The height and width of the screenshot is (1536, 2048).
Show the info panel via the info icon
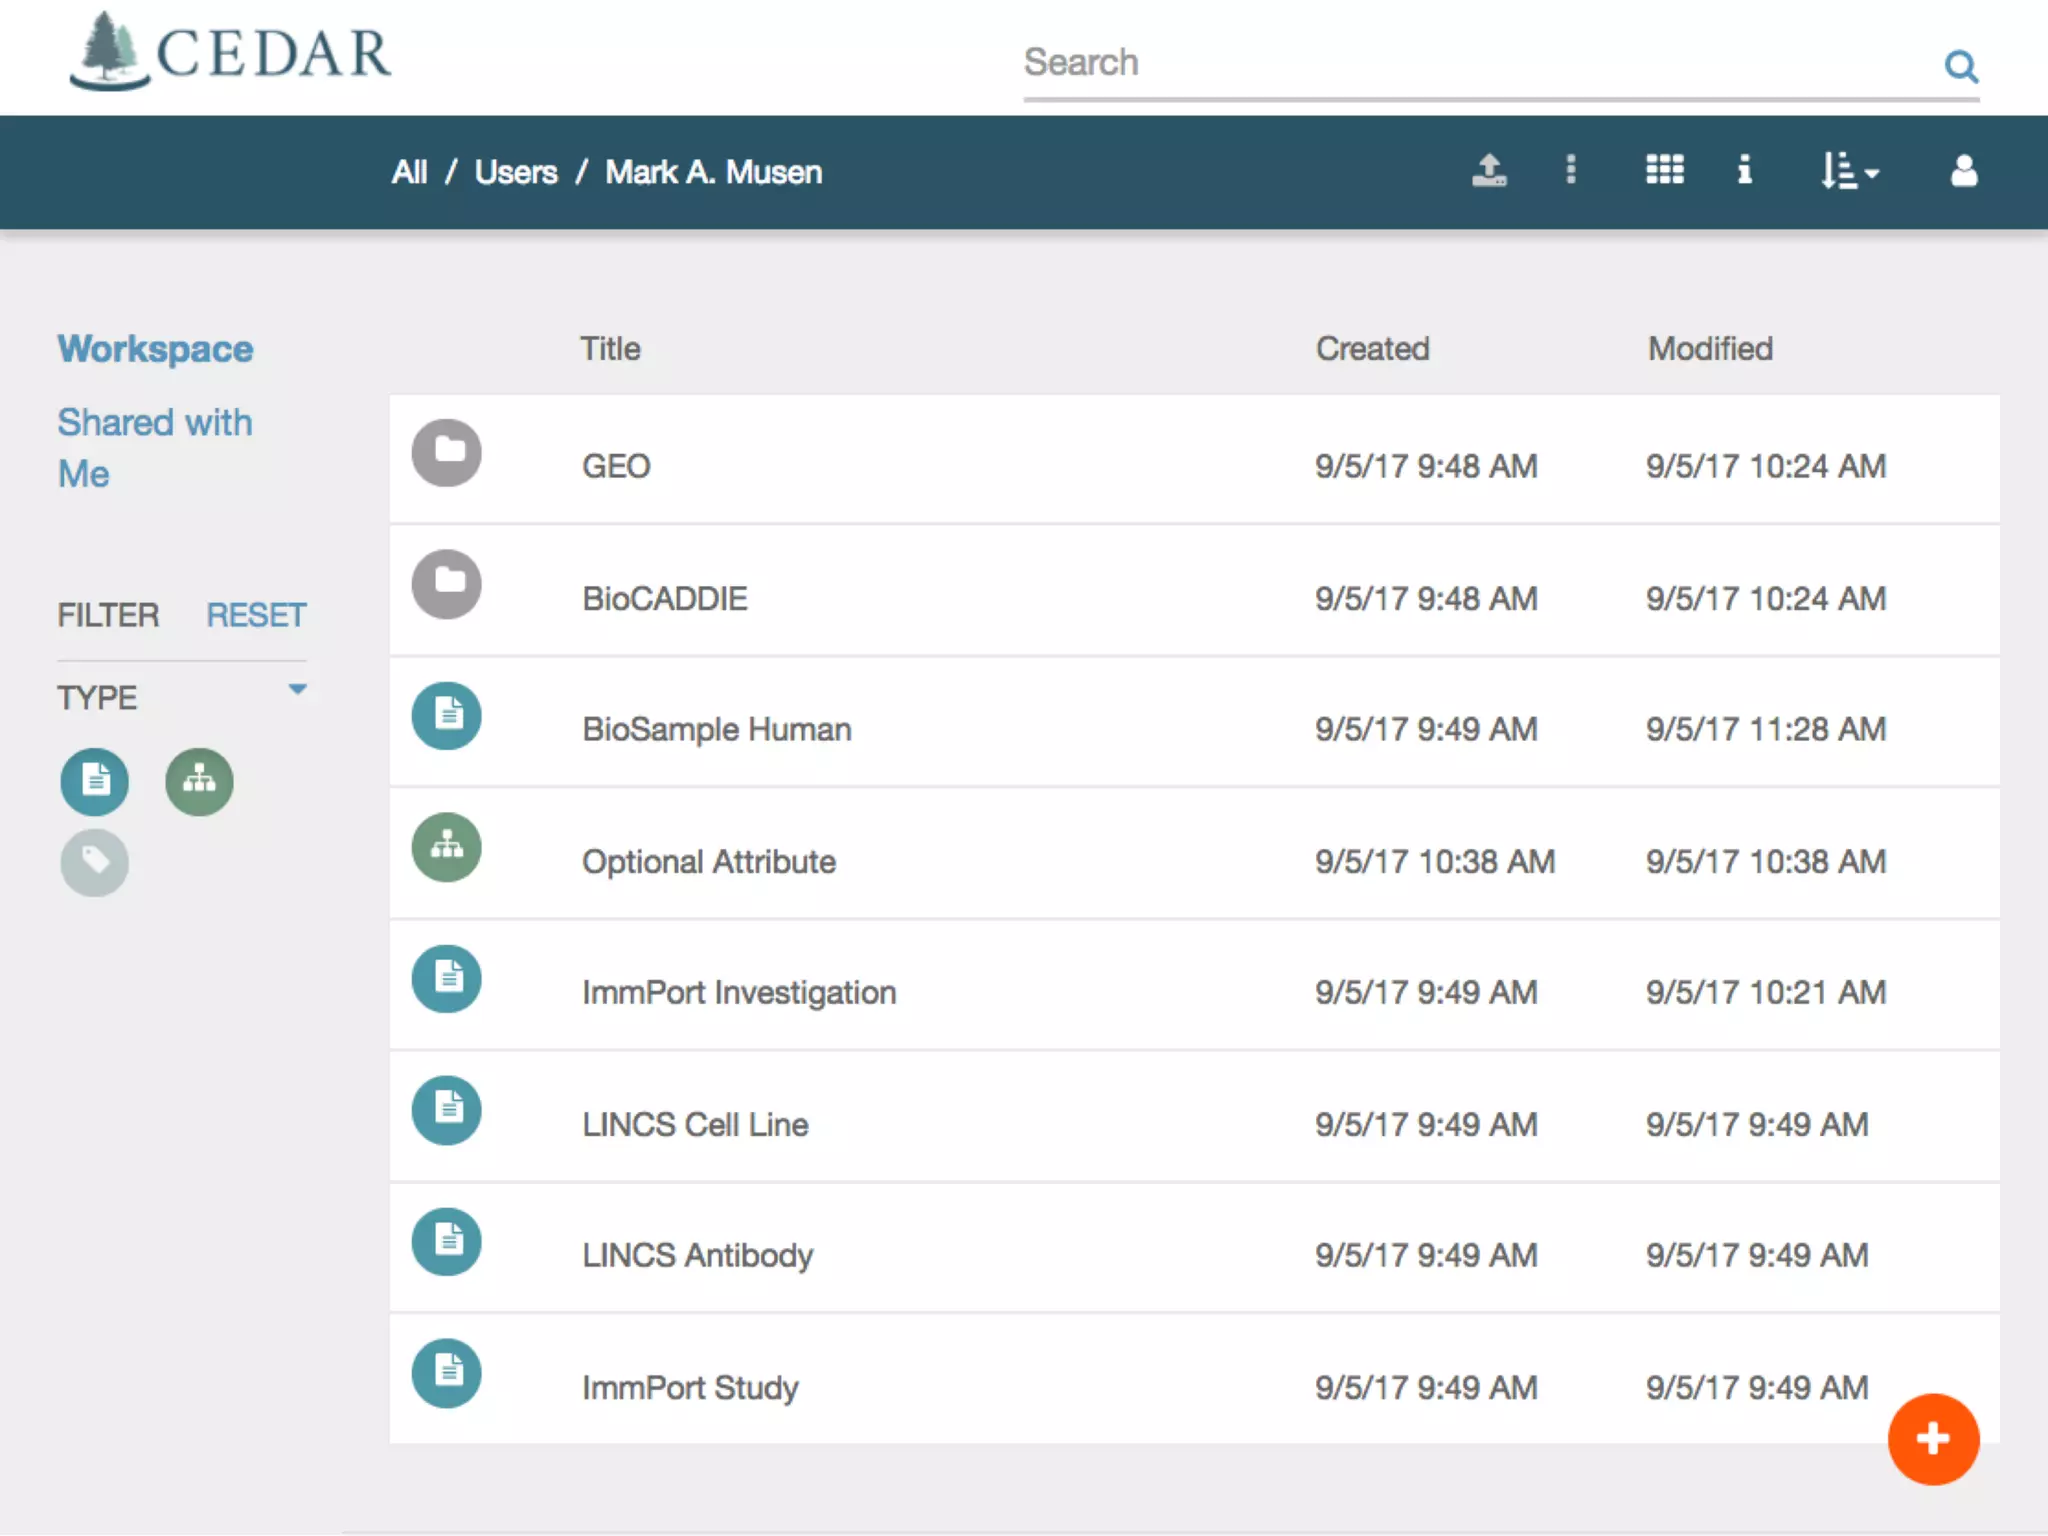tap(1744, 171)
